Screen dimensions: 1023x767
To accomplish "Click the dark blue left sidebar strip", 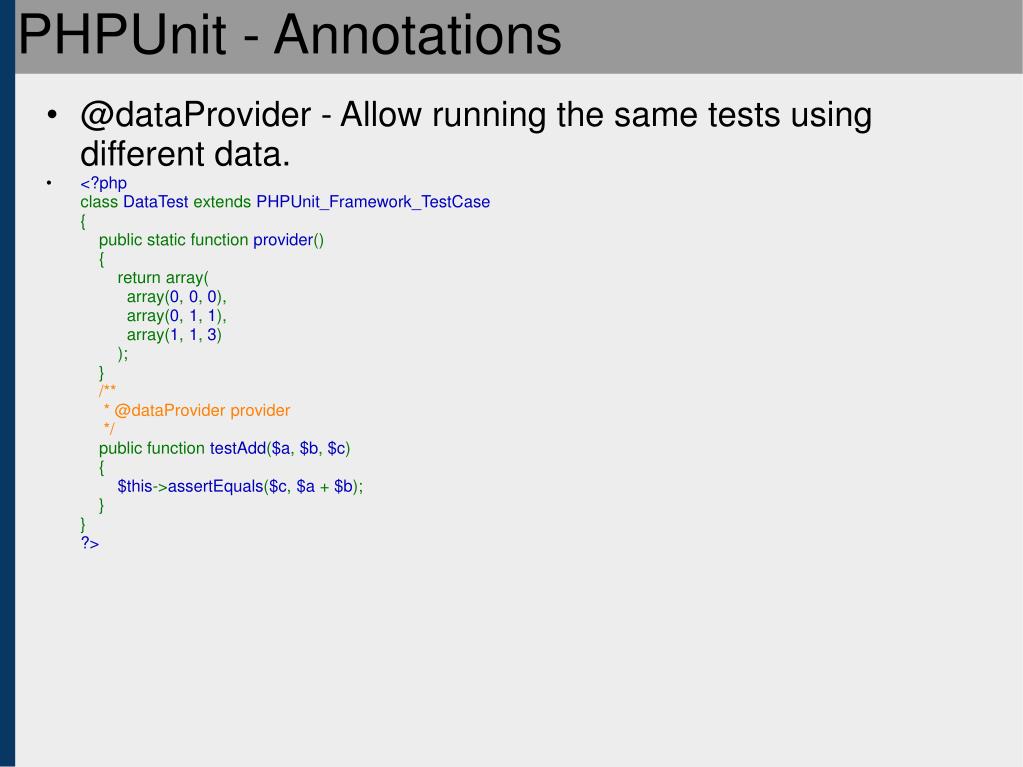I will point(7,384).
